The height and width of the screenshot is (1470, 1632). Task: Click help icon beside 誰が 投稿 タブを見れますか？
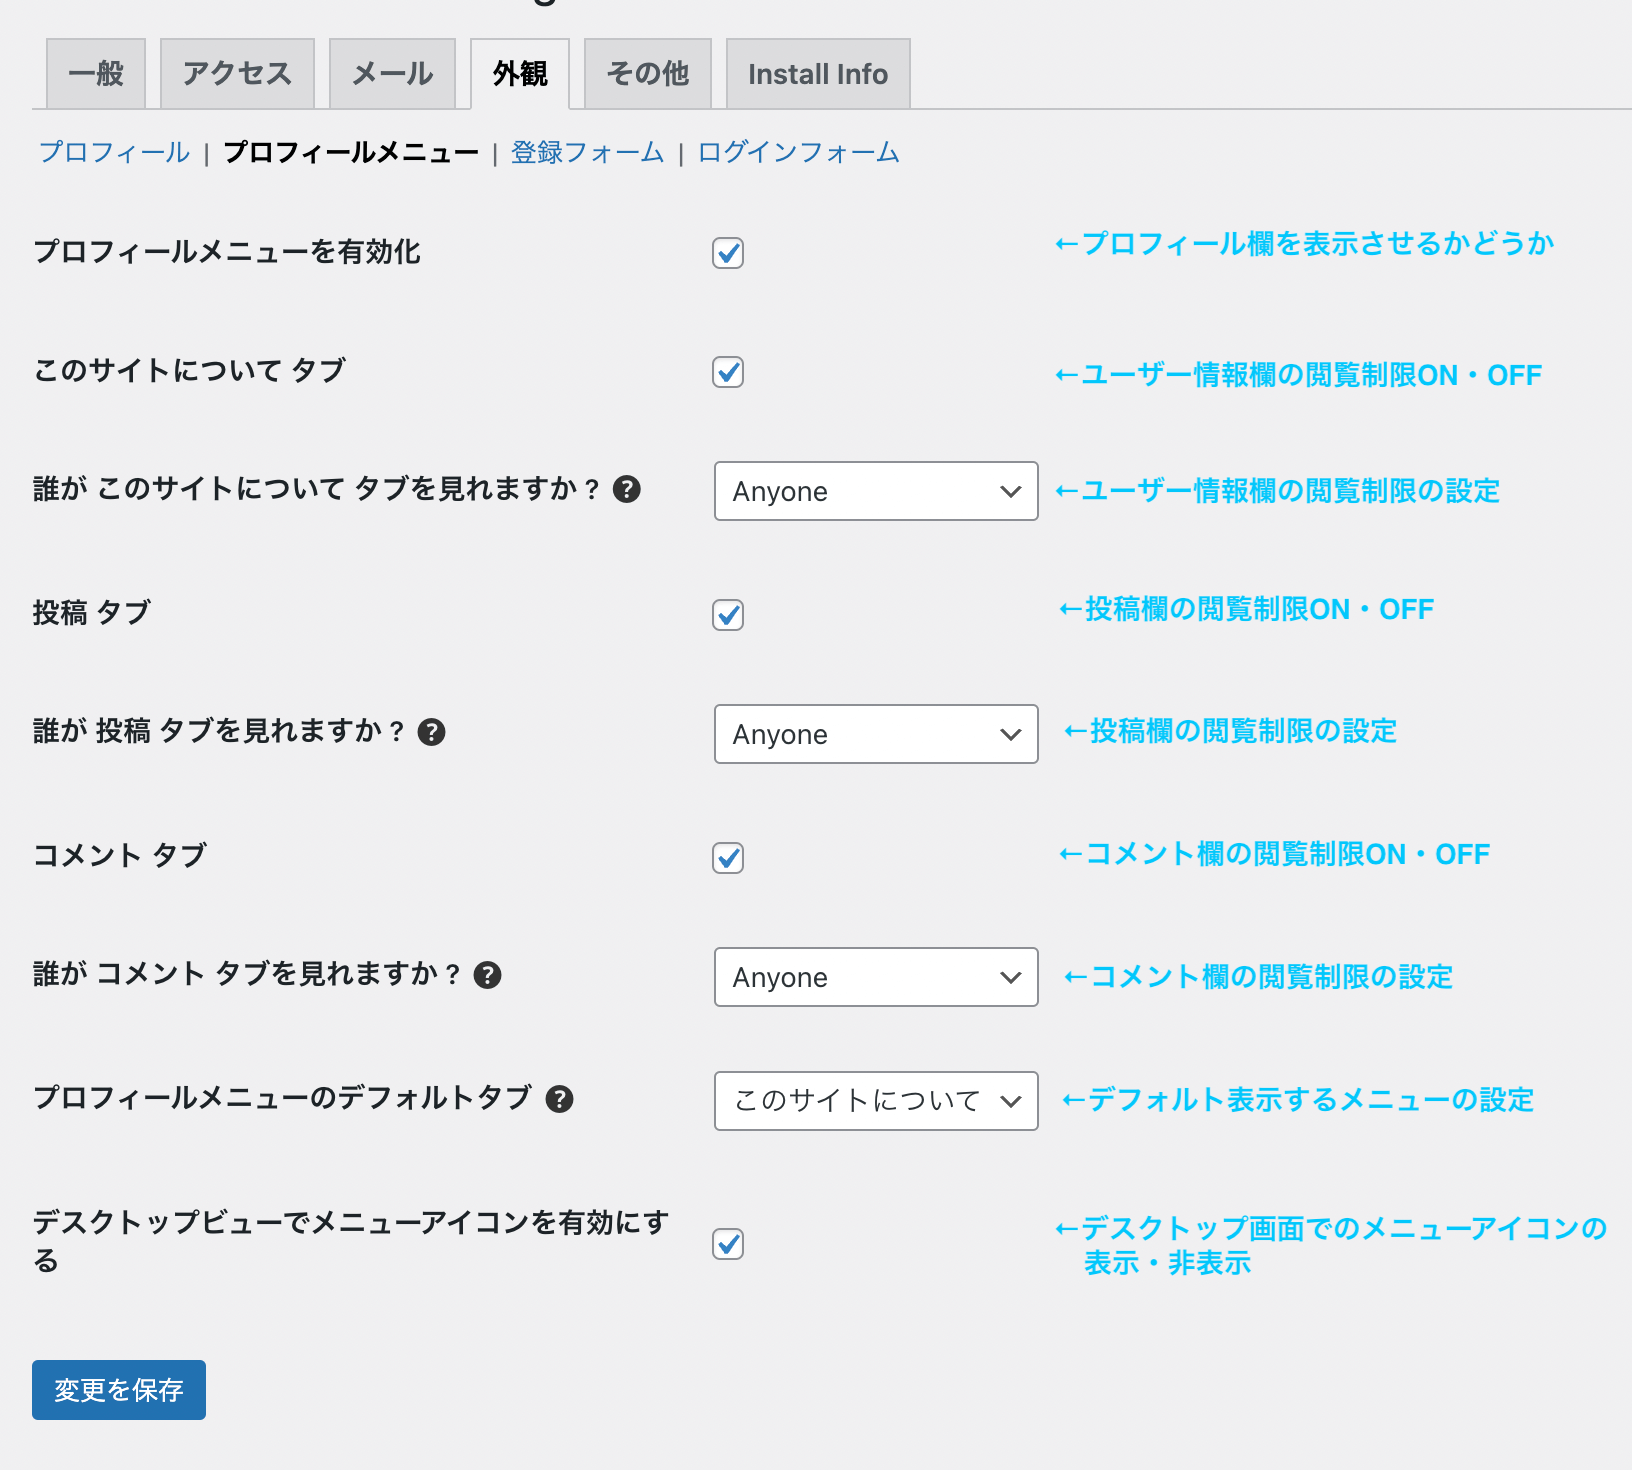click(x=431, y=732)
